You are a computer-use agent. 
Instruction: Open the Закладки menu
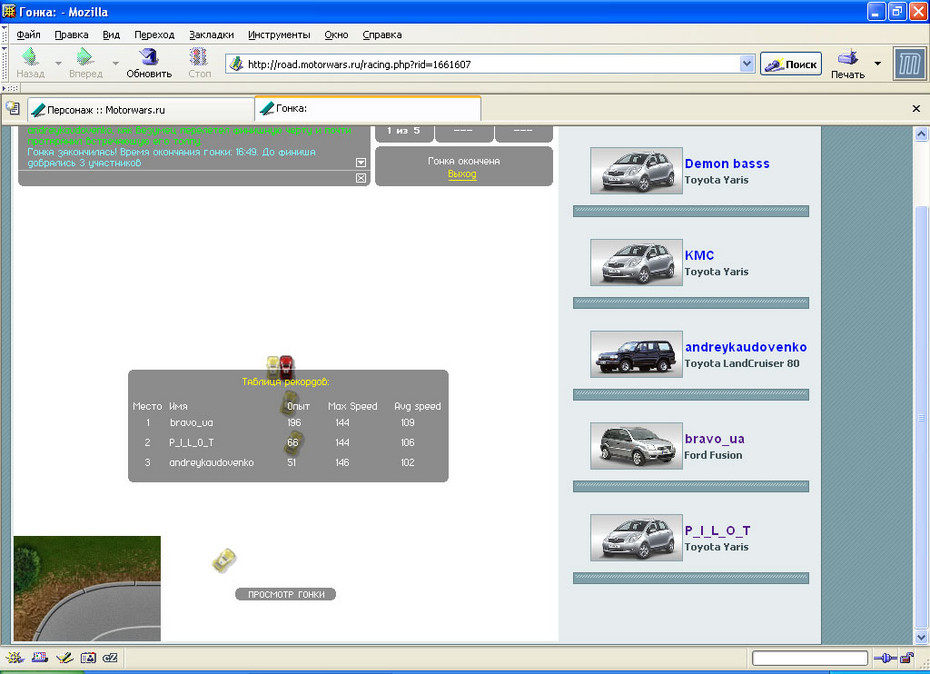[211, 35]
